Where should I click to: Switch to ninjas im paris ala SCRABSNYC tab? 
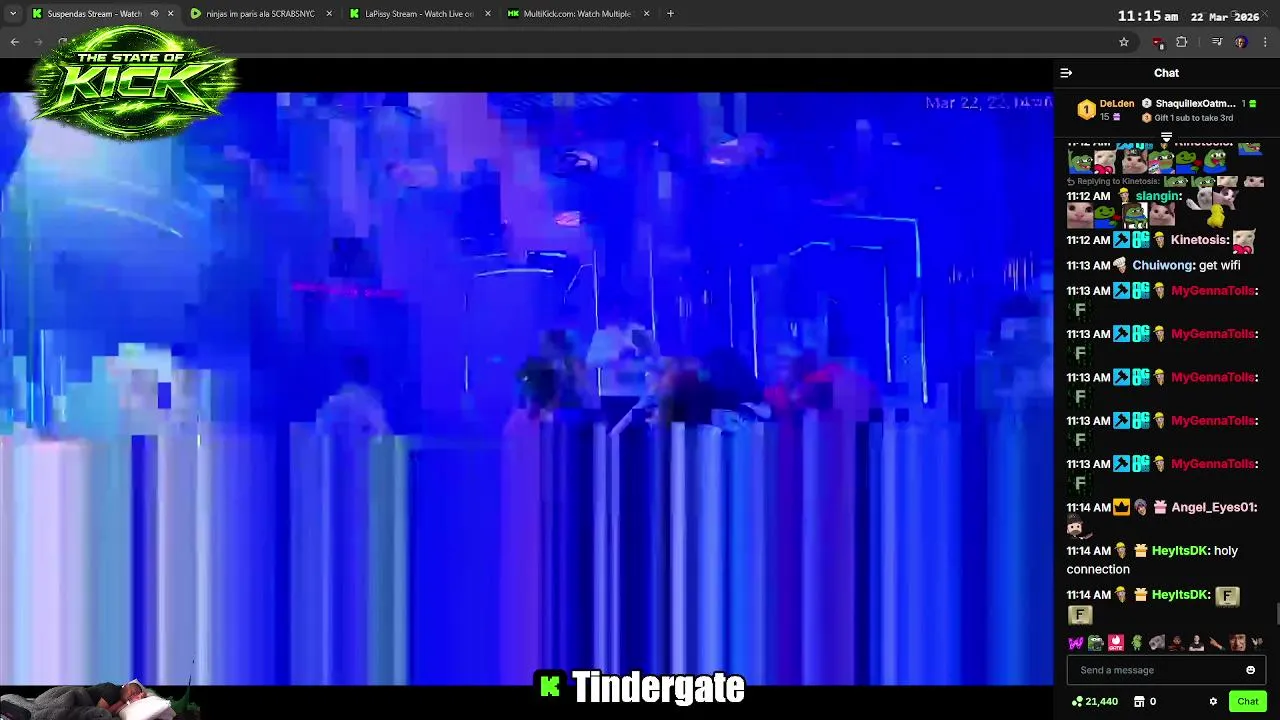tap(260, 14)
